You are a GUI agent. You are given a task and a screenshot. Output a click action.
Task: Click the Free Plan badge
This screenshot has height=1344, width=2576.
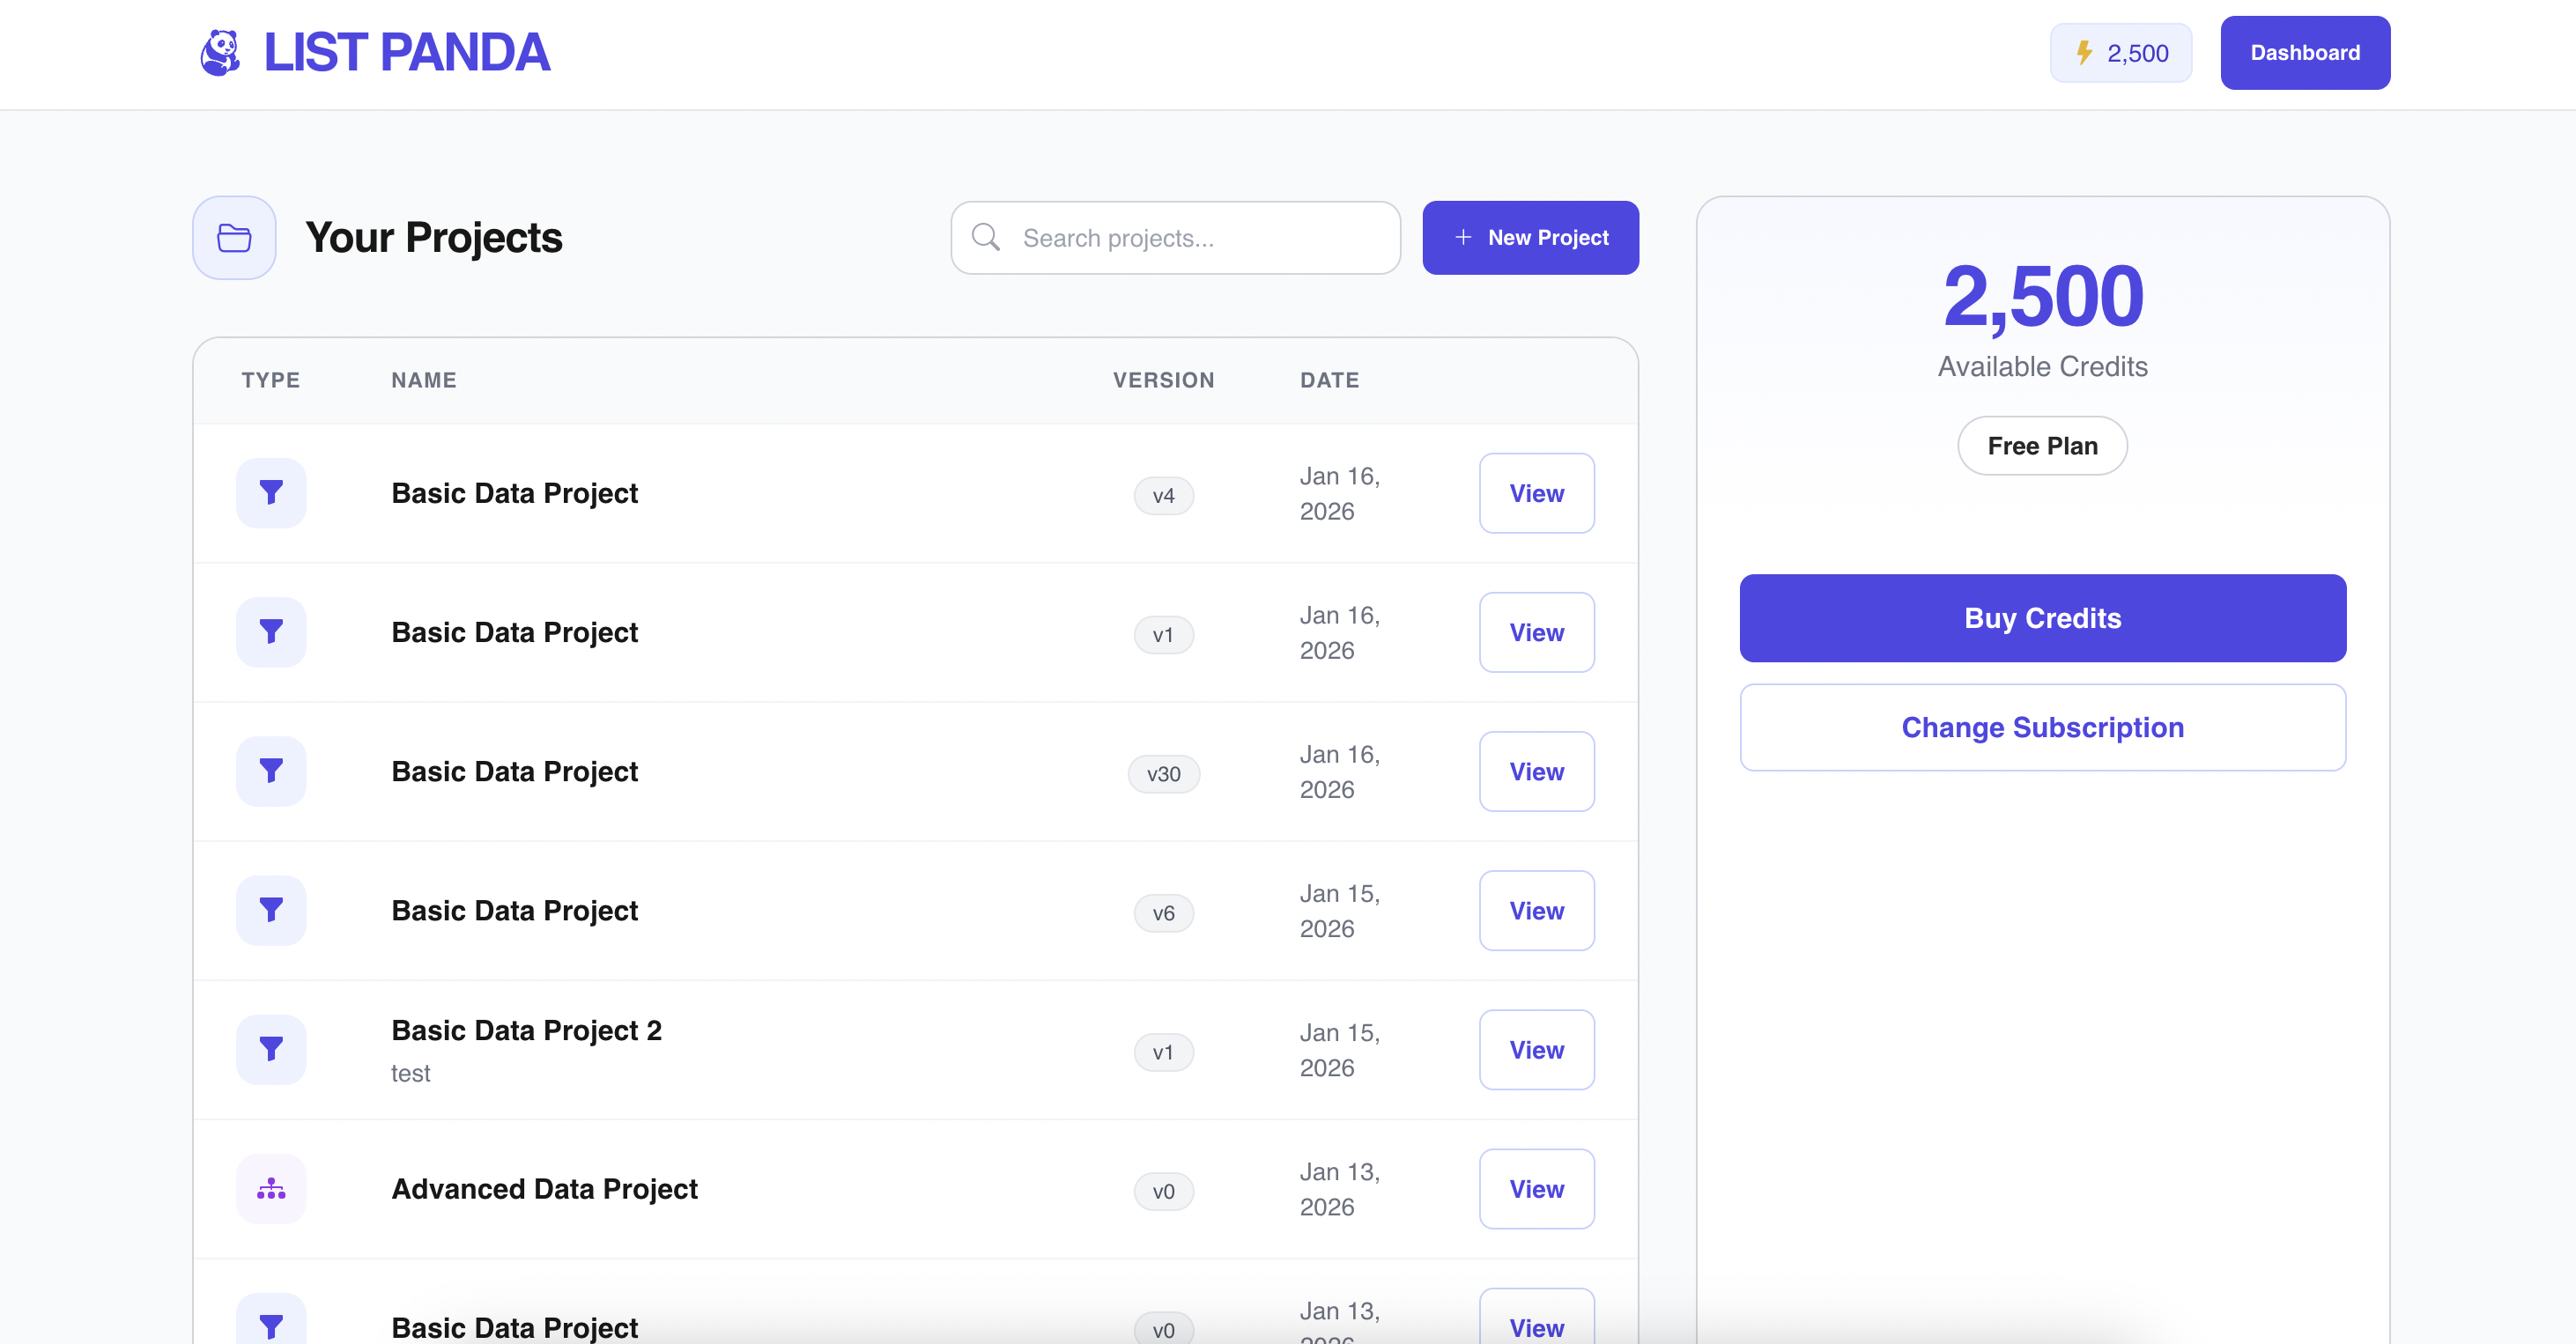point(2042,446)
